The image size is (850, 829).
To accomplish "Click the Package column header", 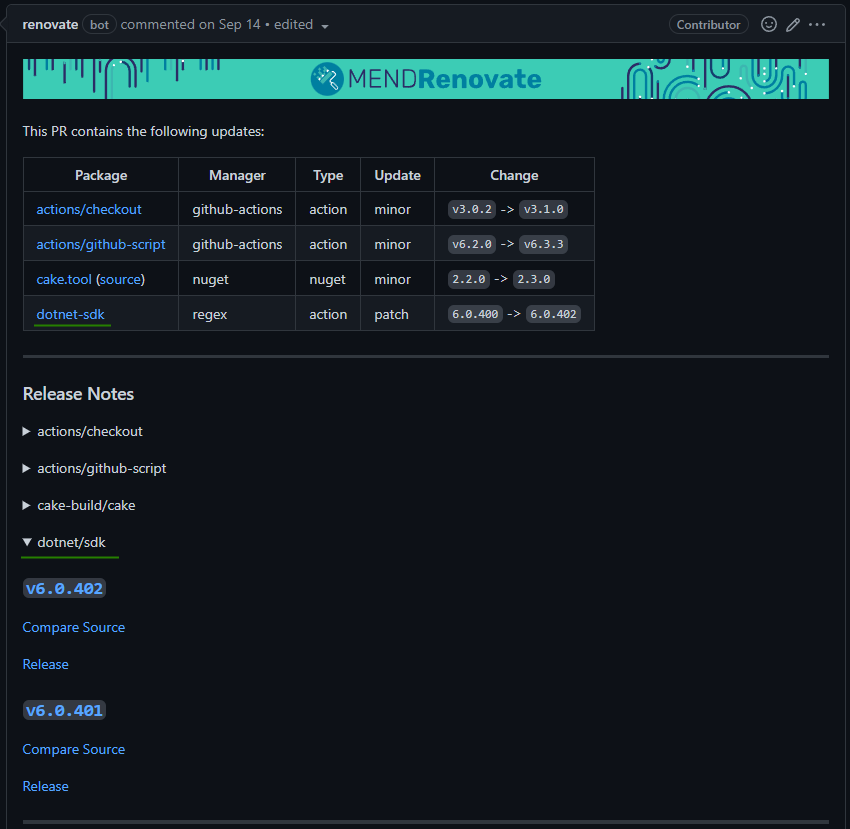I will (101, 175).
